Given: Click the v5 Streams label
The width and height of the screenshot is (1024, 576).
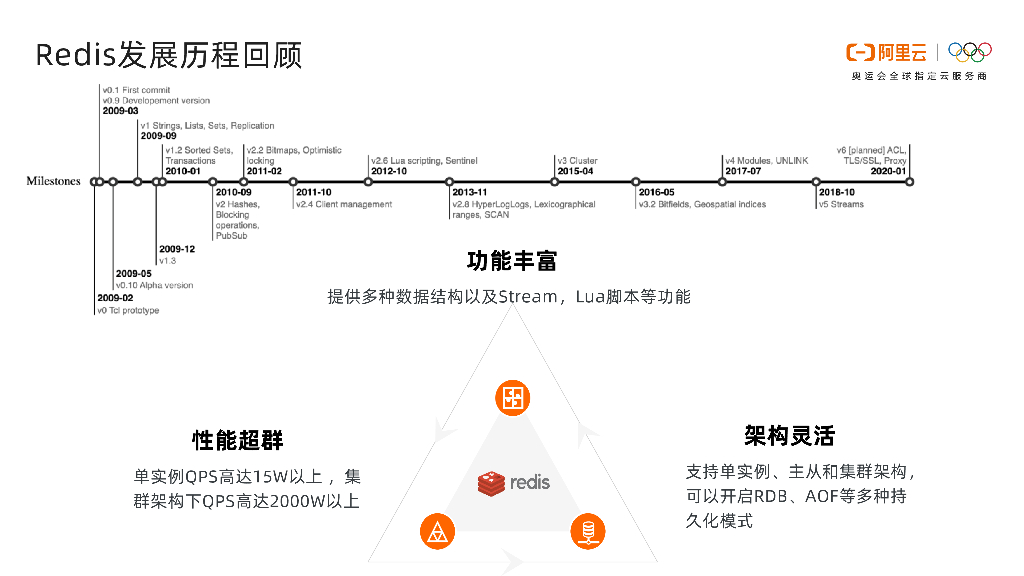Looking at the screenshot, I should [841, 204].
